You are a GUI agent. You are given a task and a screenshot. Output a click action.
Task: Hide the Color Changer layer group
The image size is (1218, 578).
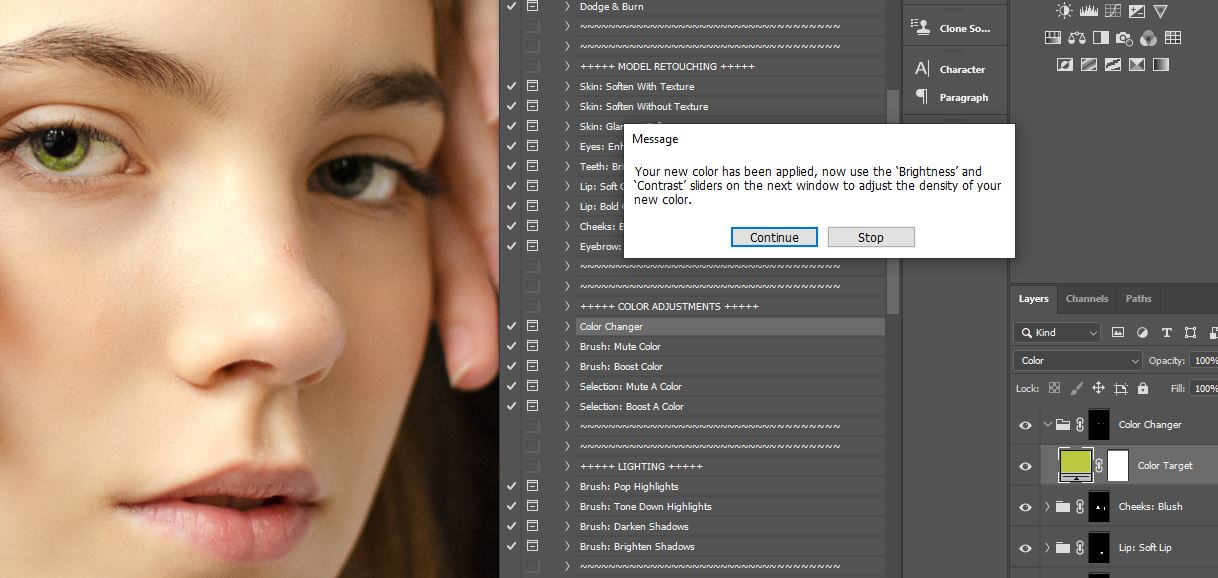[x=1025, y=425]
